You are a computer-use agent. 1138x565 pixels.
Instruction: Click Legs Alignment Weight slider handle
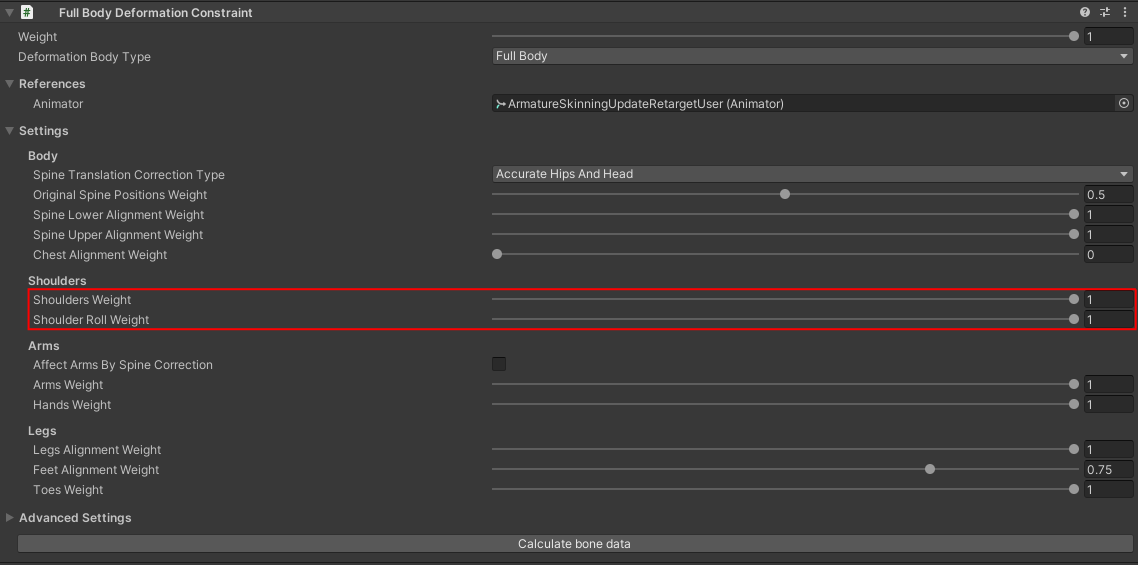(1074, 450)
